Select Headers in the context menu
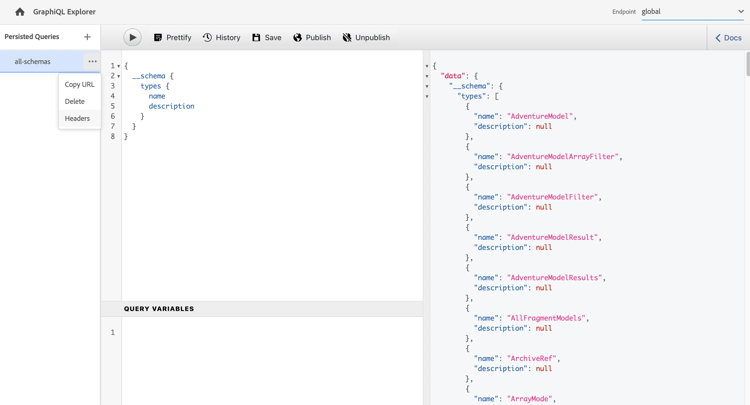The height and width of the screenshot is (405, 750). (x=77, y=118)
